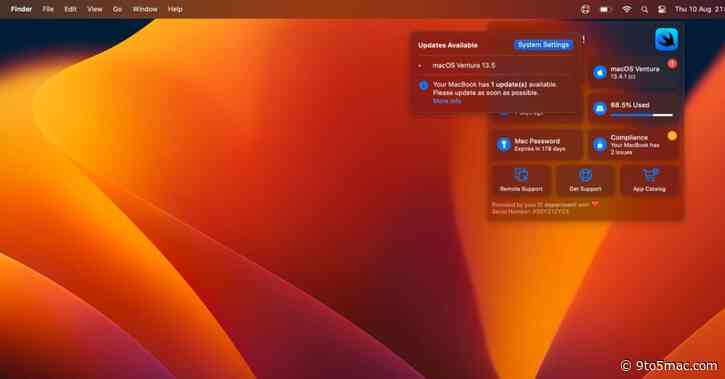This screenshot has height=379, width=725.
Task: Open the Mac Password tile
Action: 536,145
